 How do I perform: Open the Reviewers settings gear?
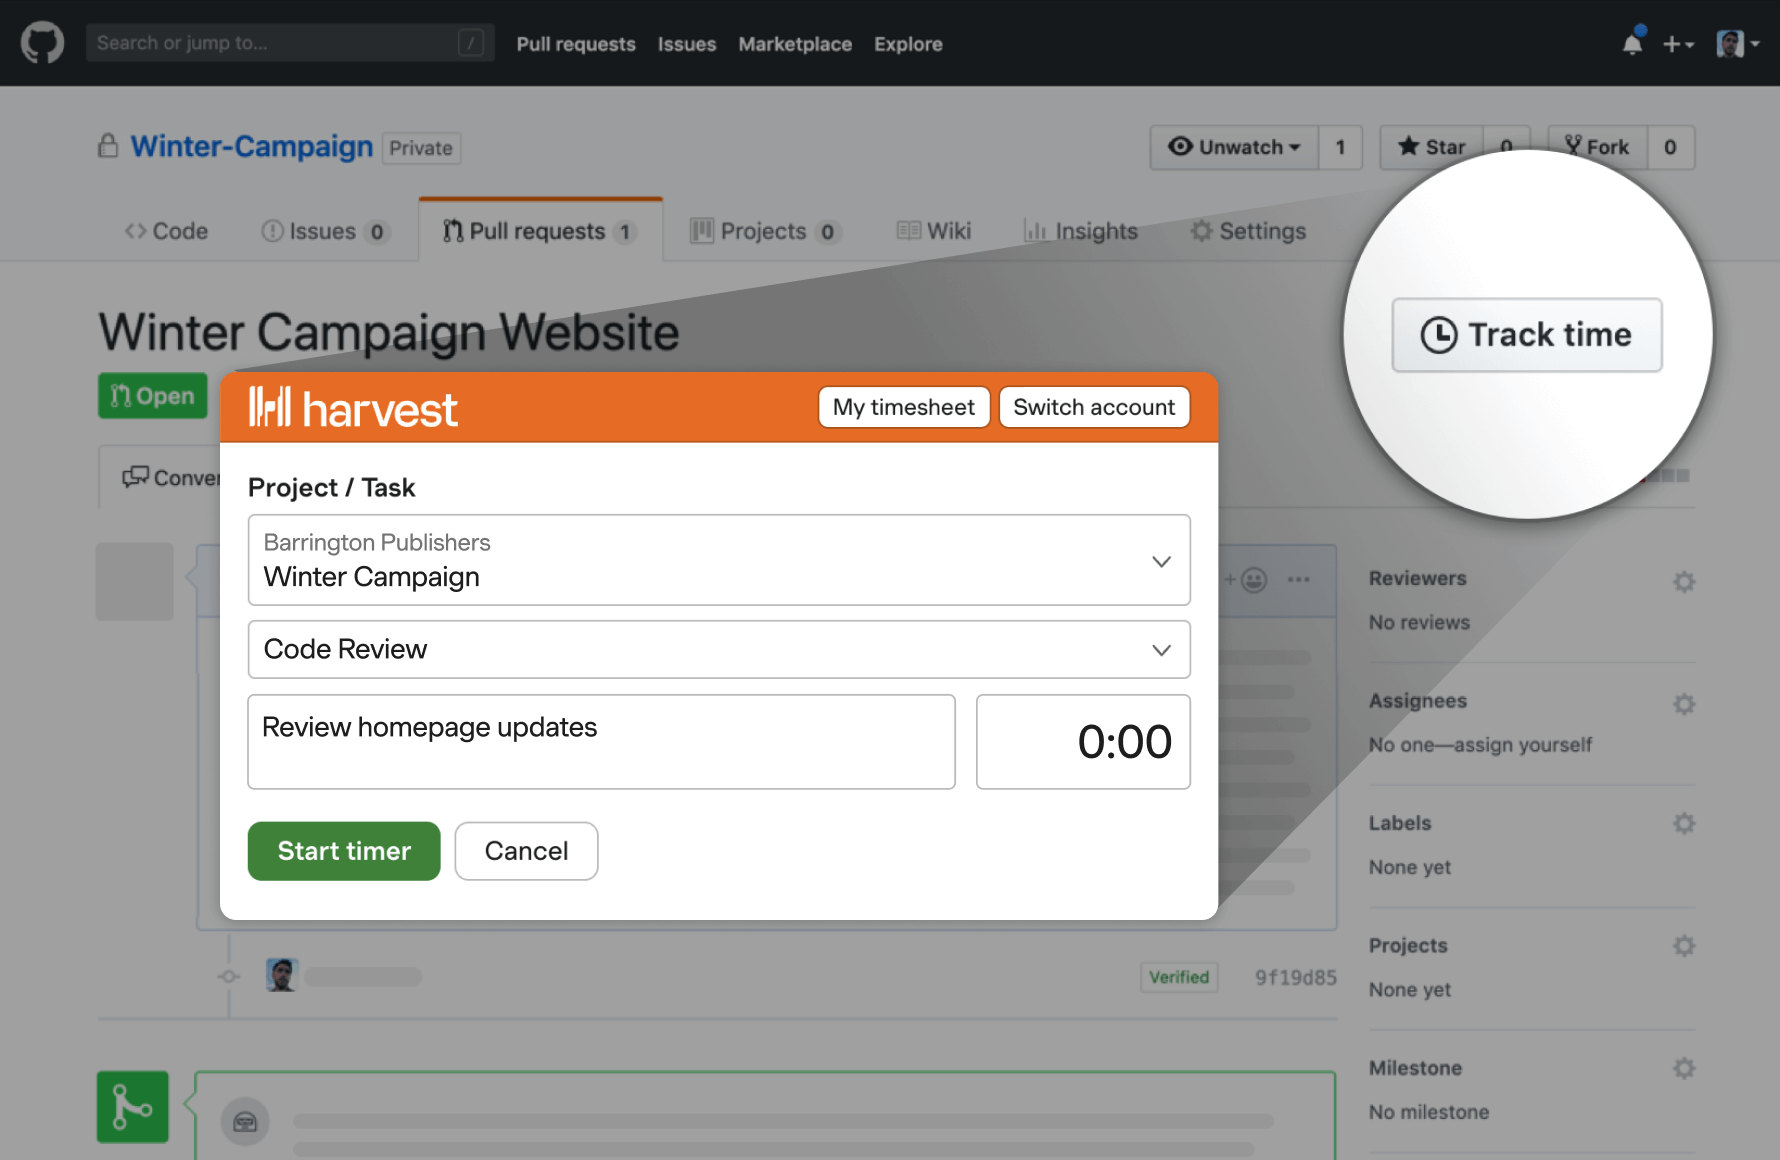[x=1684, y=581]
